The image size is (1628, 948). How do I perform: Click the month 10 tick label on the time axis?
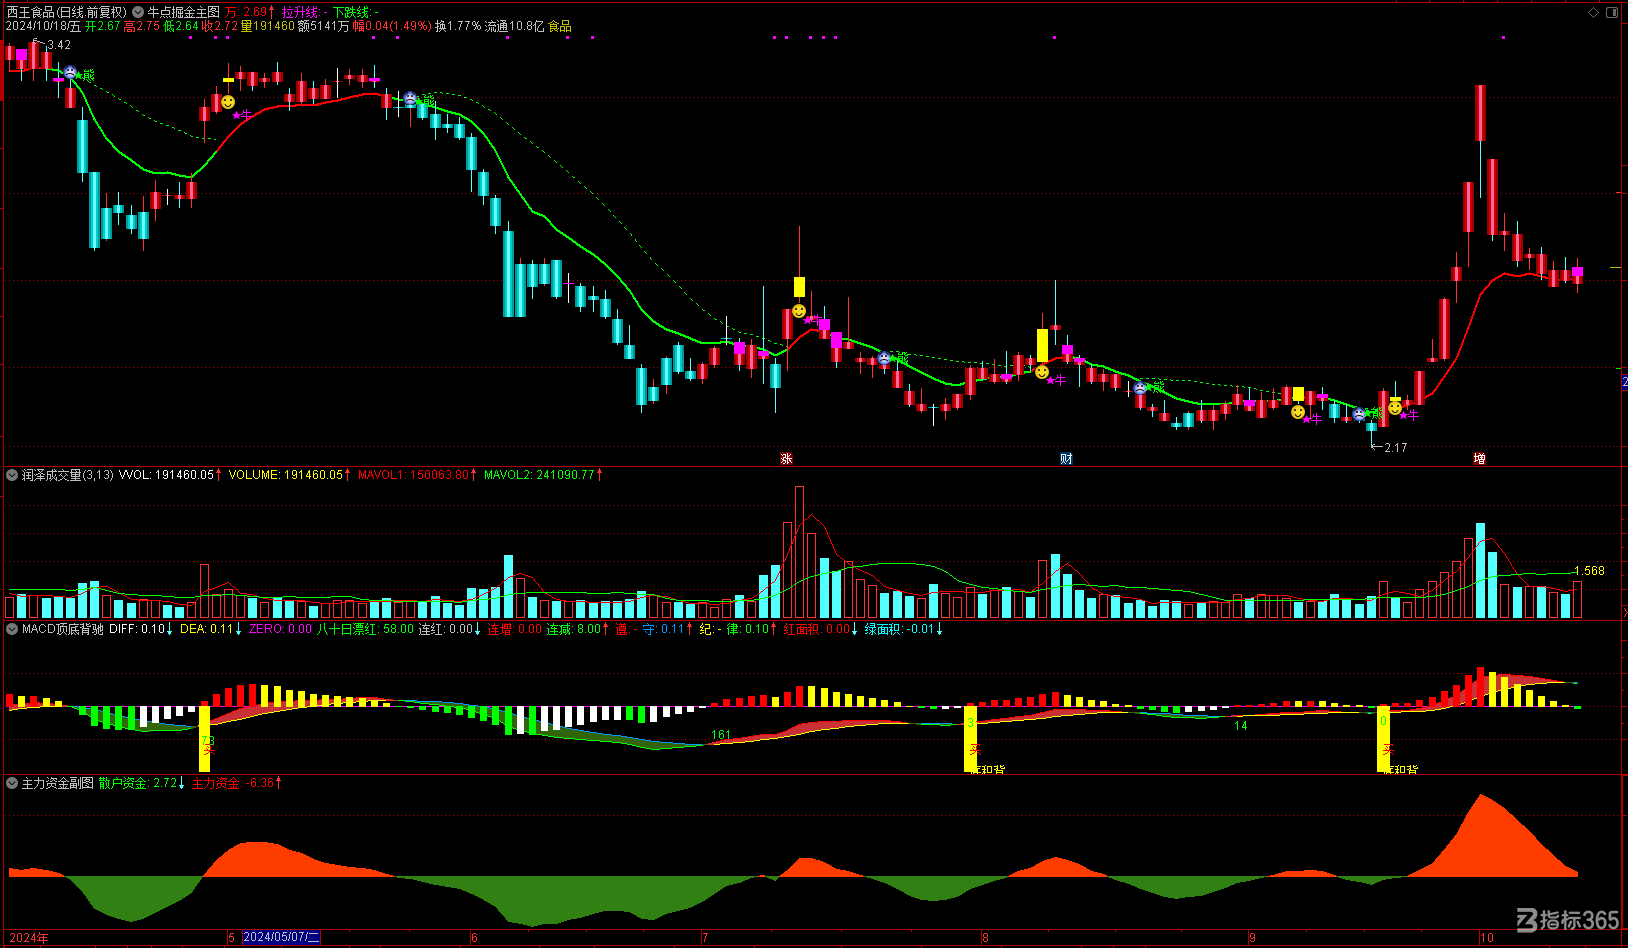click(x=1487, y=938)
